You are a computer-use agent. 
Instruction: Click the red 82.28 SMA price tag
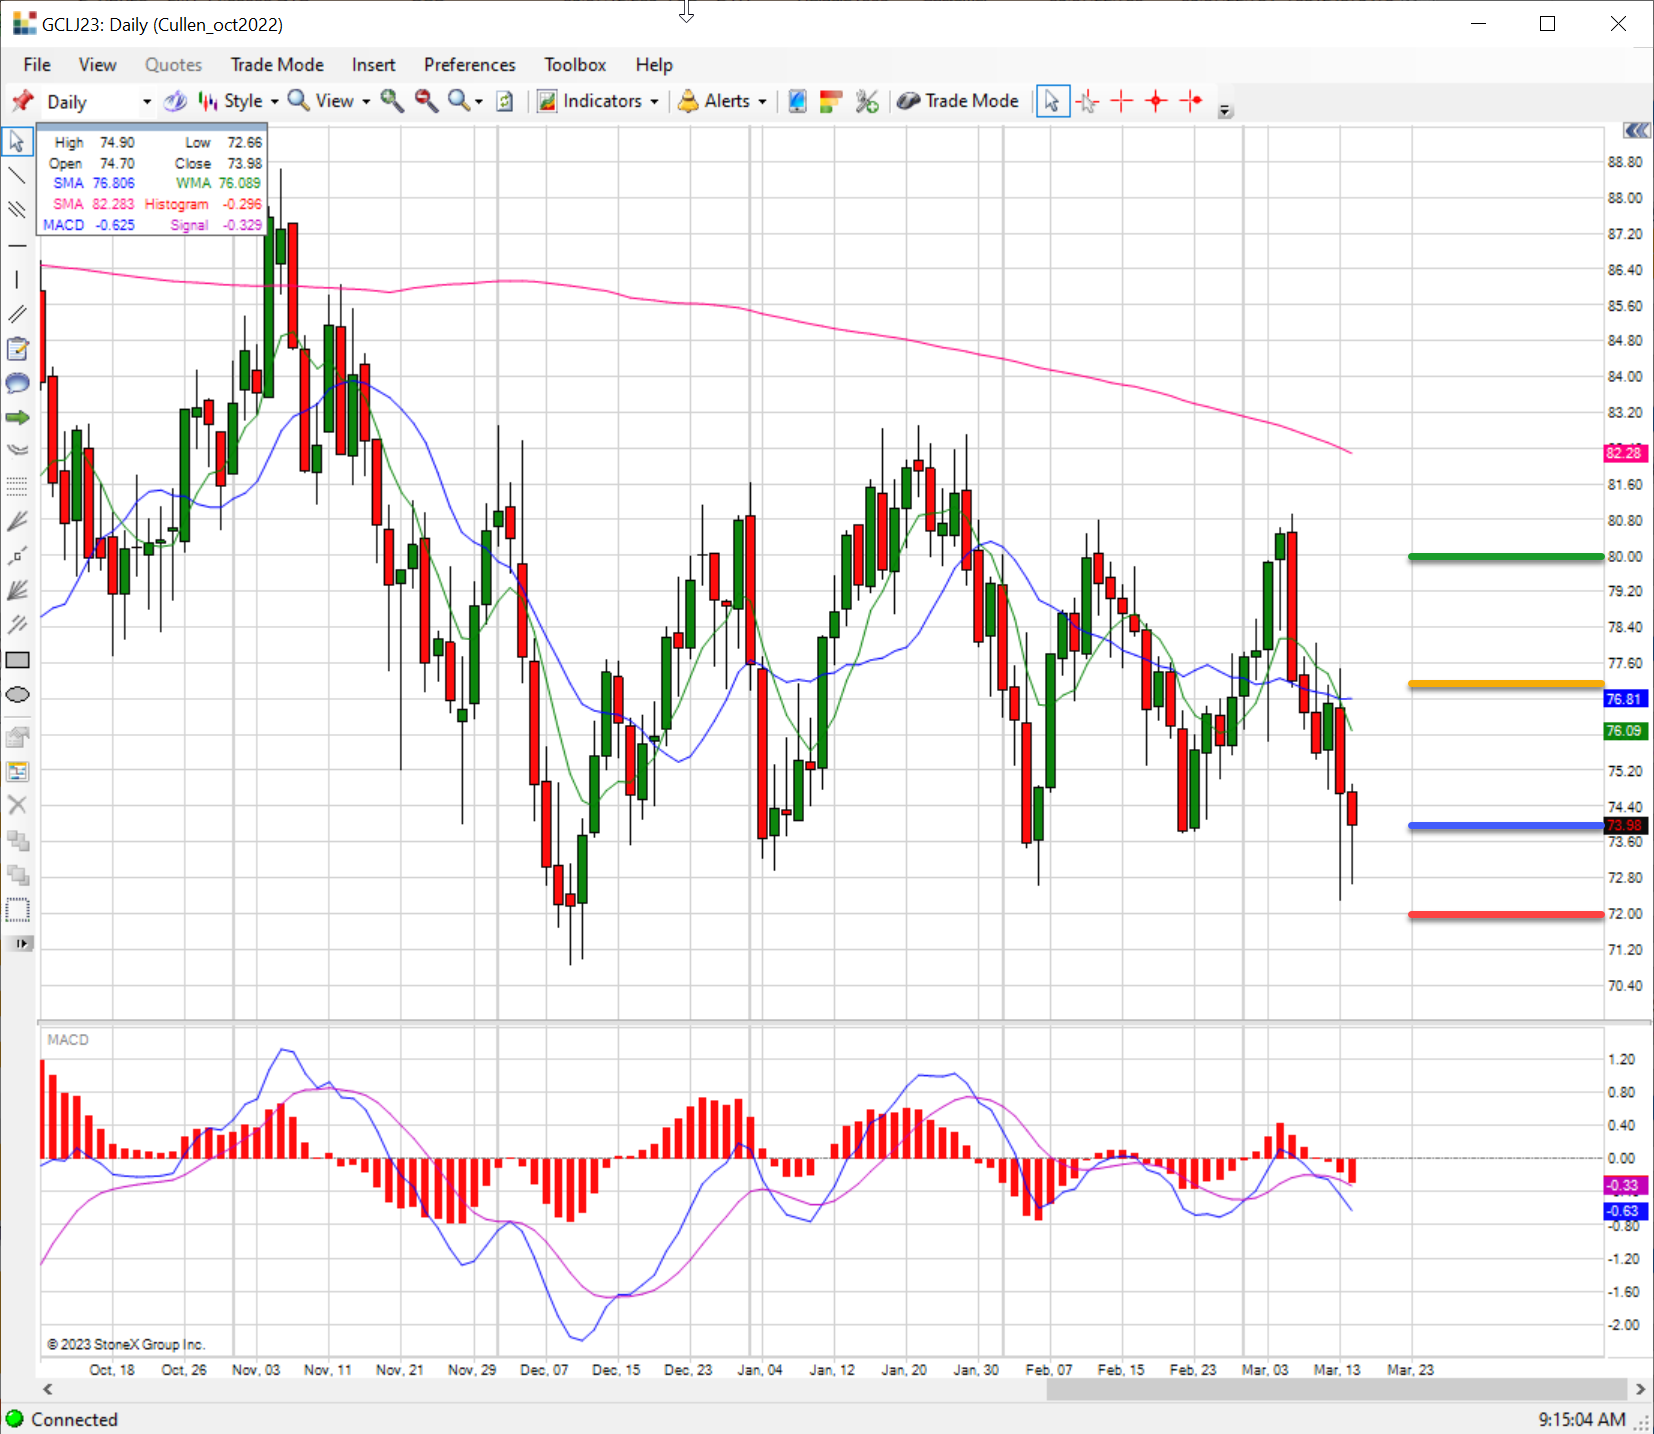[x=1624, y=453]
